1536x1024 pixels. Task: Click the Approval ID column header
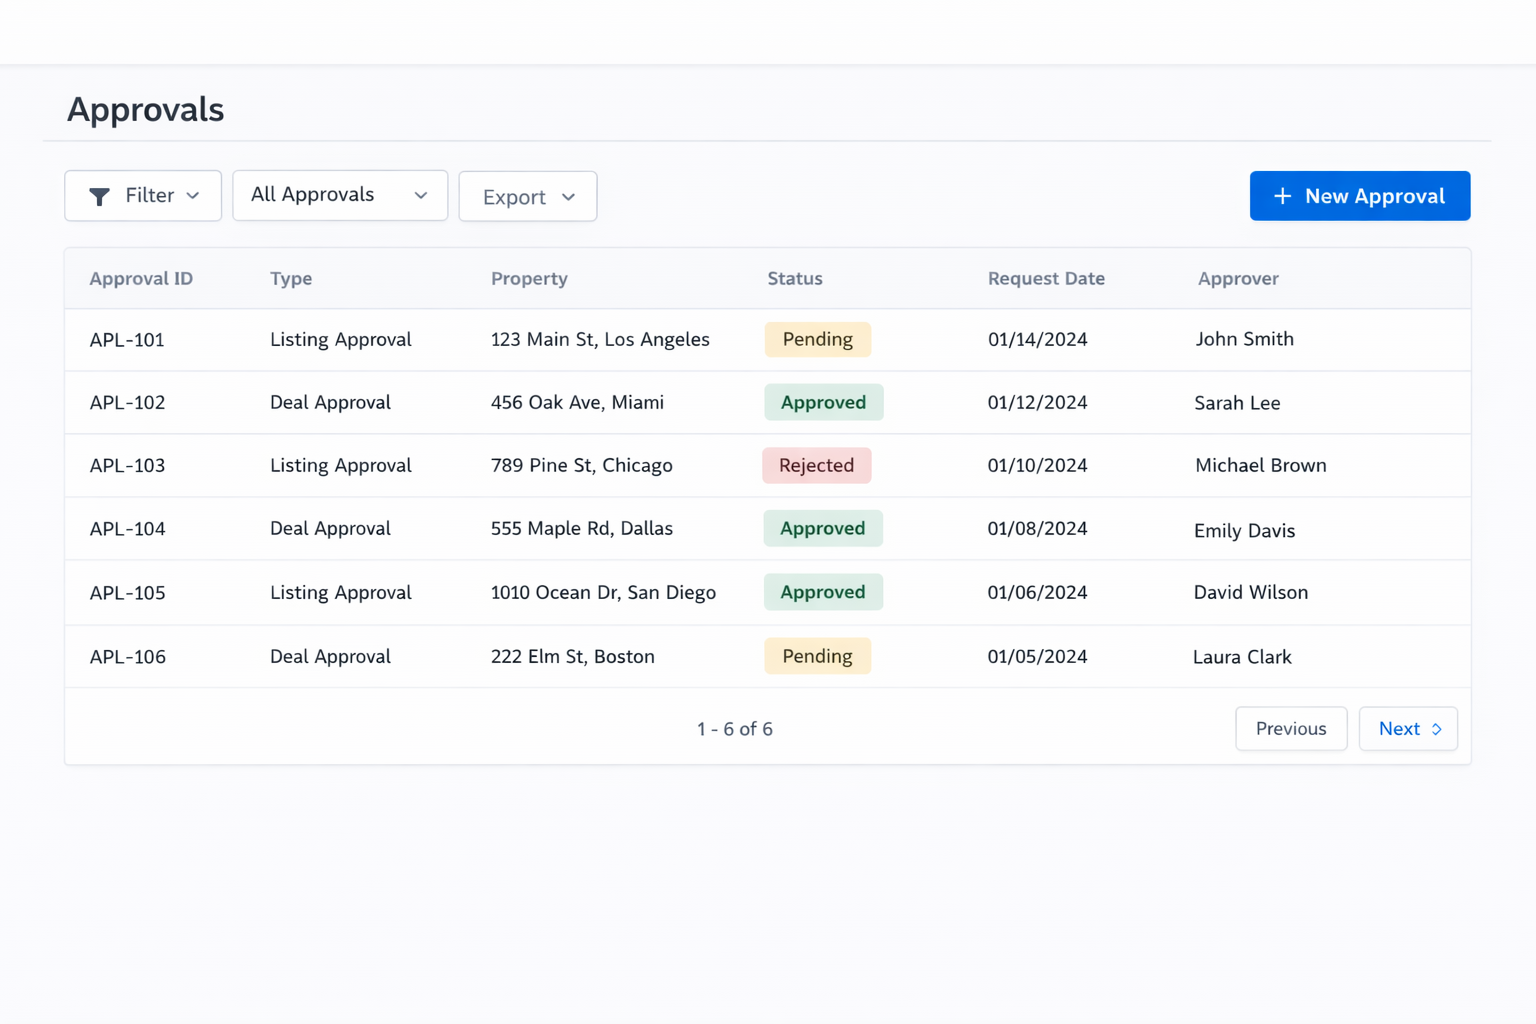[140, 278]
